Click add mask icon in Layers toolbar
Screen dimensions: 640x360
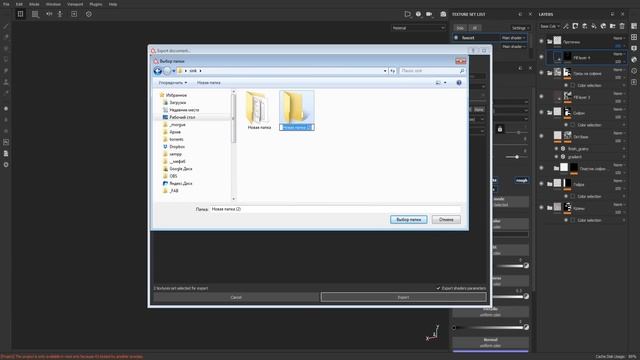pos(575,27)
